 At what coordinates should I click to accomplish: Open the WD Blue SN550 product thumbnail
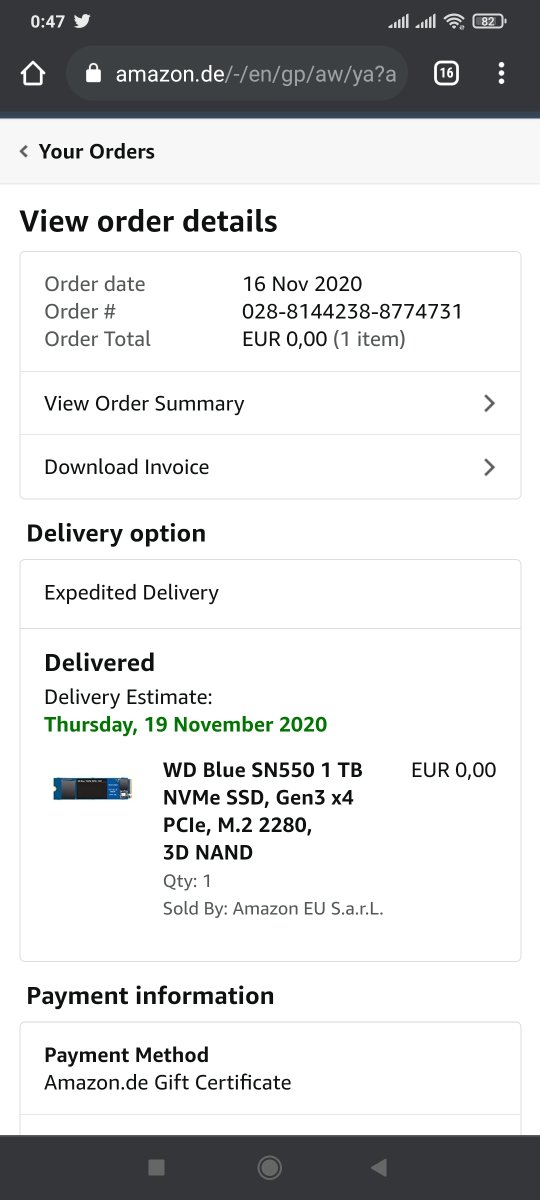[93, 788]
